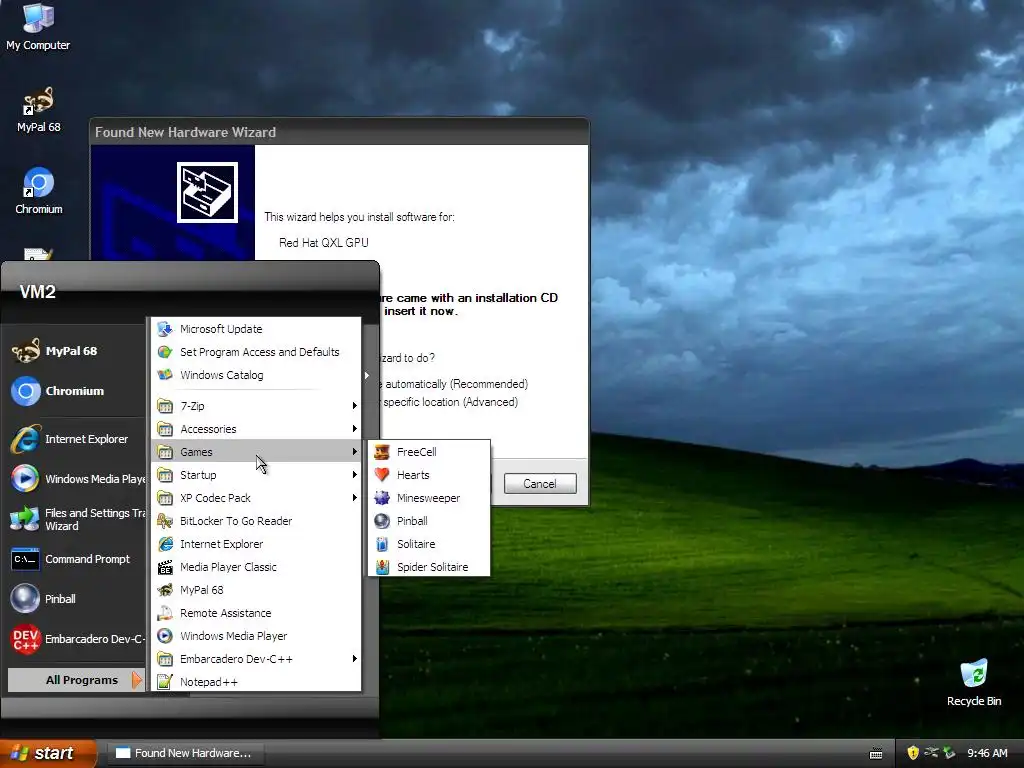Screen dimensions: 1024x768
Task: Open BitLocker To Go Reader
Action: pyautogui.click(x=256, y=521)
